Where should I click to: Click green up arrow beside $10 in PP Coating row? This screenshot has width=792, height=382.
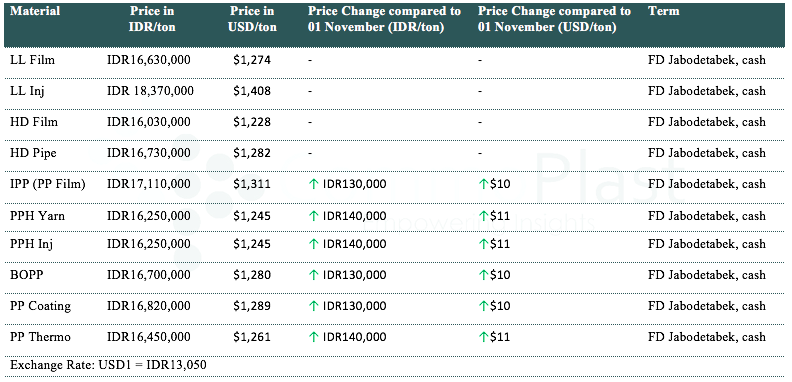pyautogui.click(x=483, y=306)
